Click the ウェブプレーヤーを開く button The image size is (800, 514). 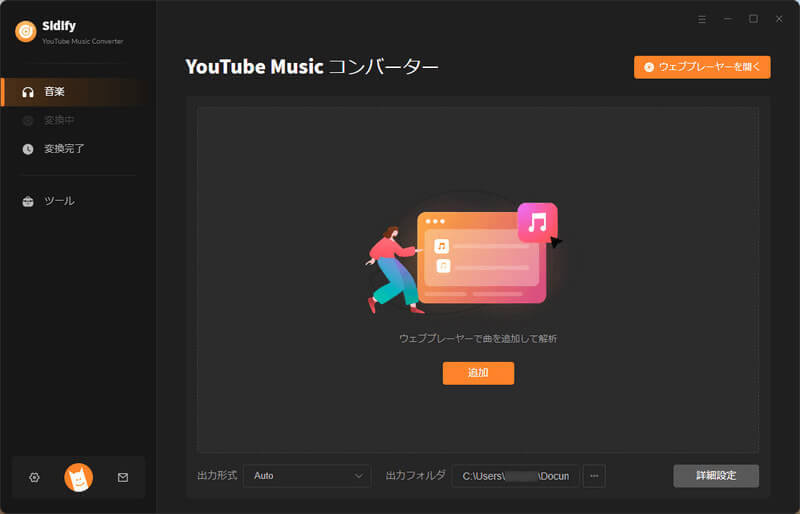point(702,67)
